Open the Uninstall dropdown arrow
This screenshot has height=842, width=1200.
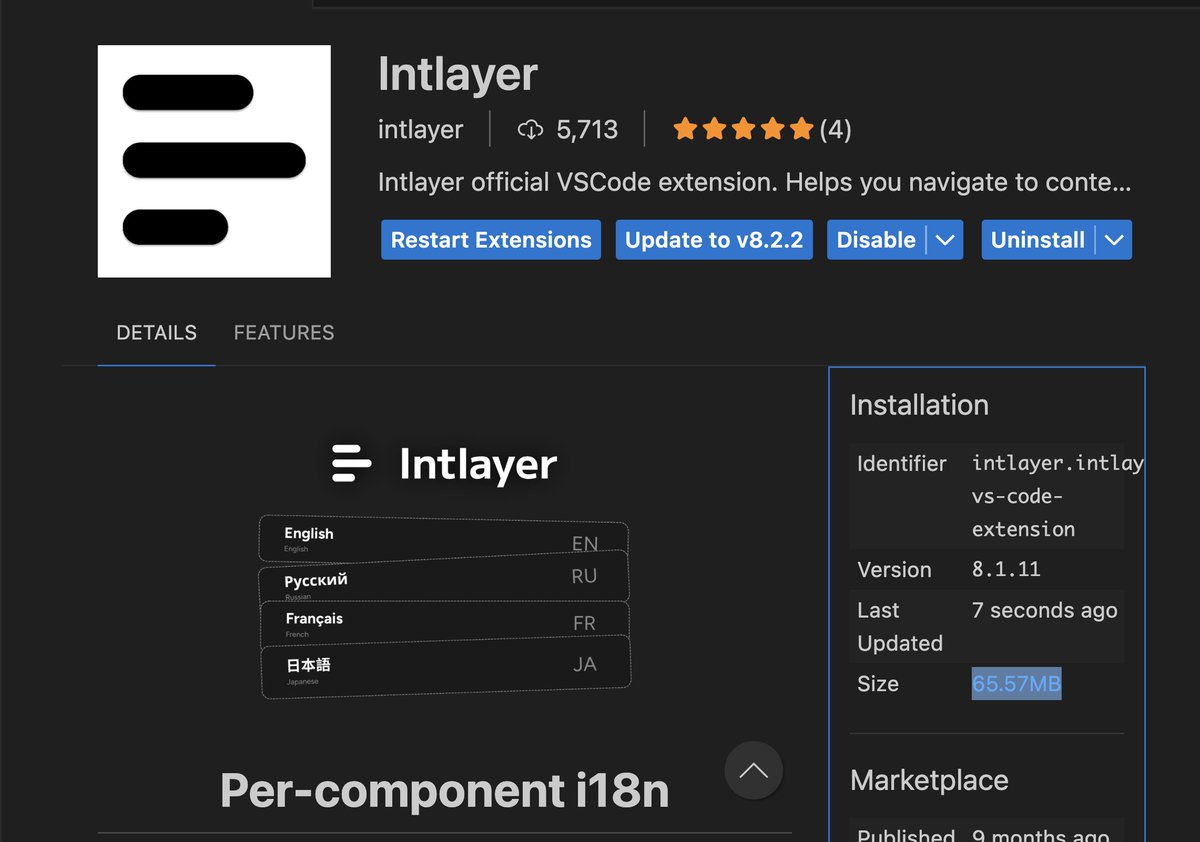click(x=1114, y=240)
